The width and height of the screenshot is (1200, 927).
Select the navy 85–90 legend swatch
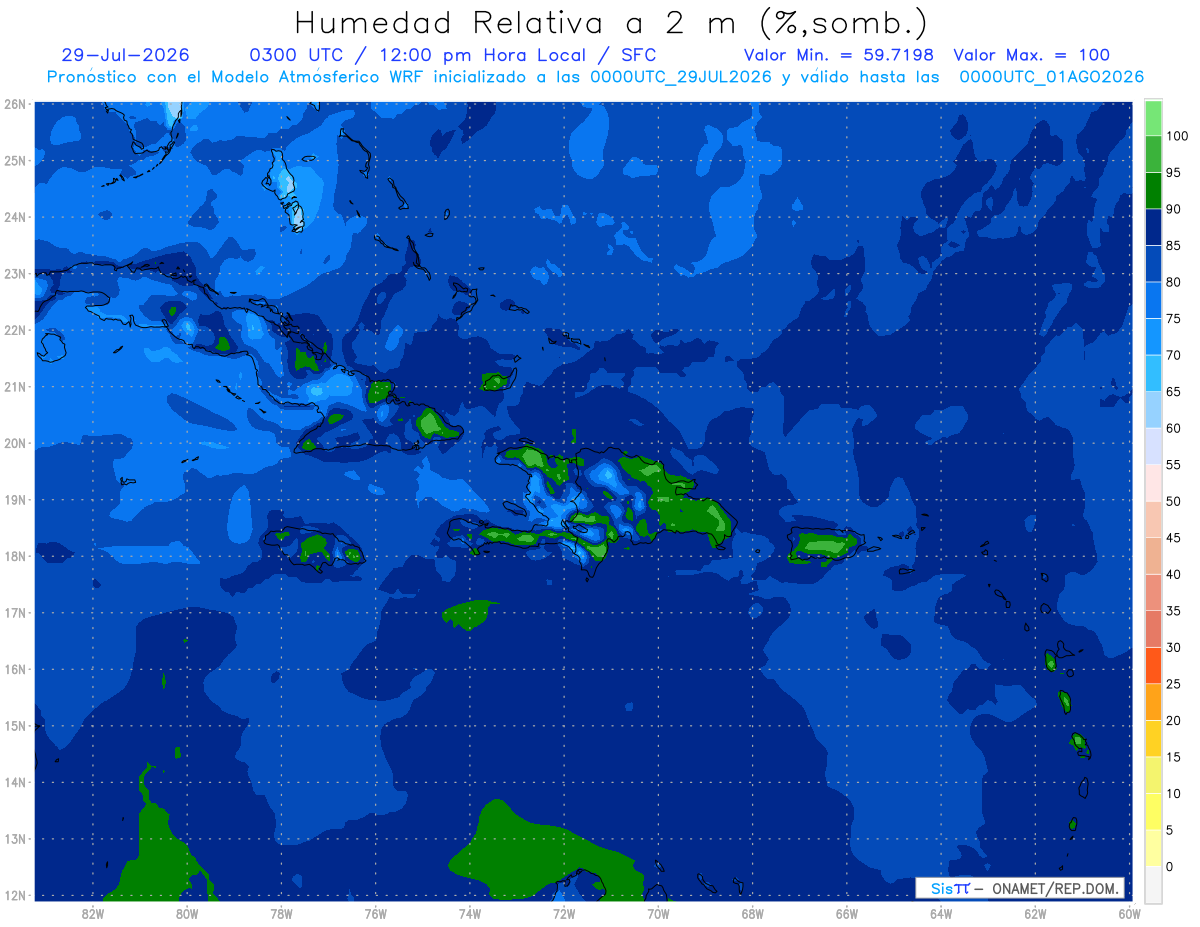click(x=1153, y=227)
